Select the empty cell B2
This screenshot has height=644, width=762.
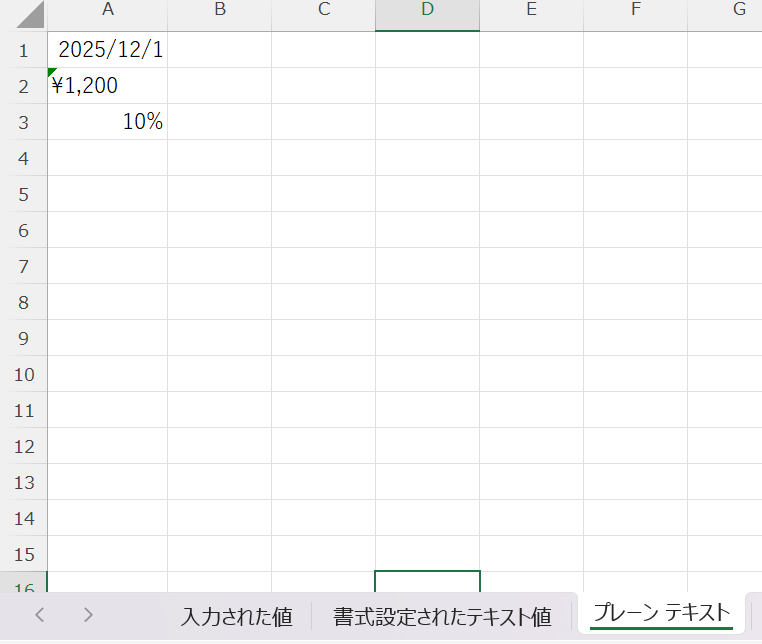[x=219, y=86]
